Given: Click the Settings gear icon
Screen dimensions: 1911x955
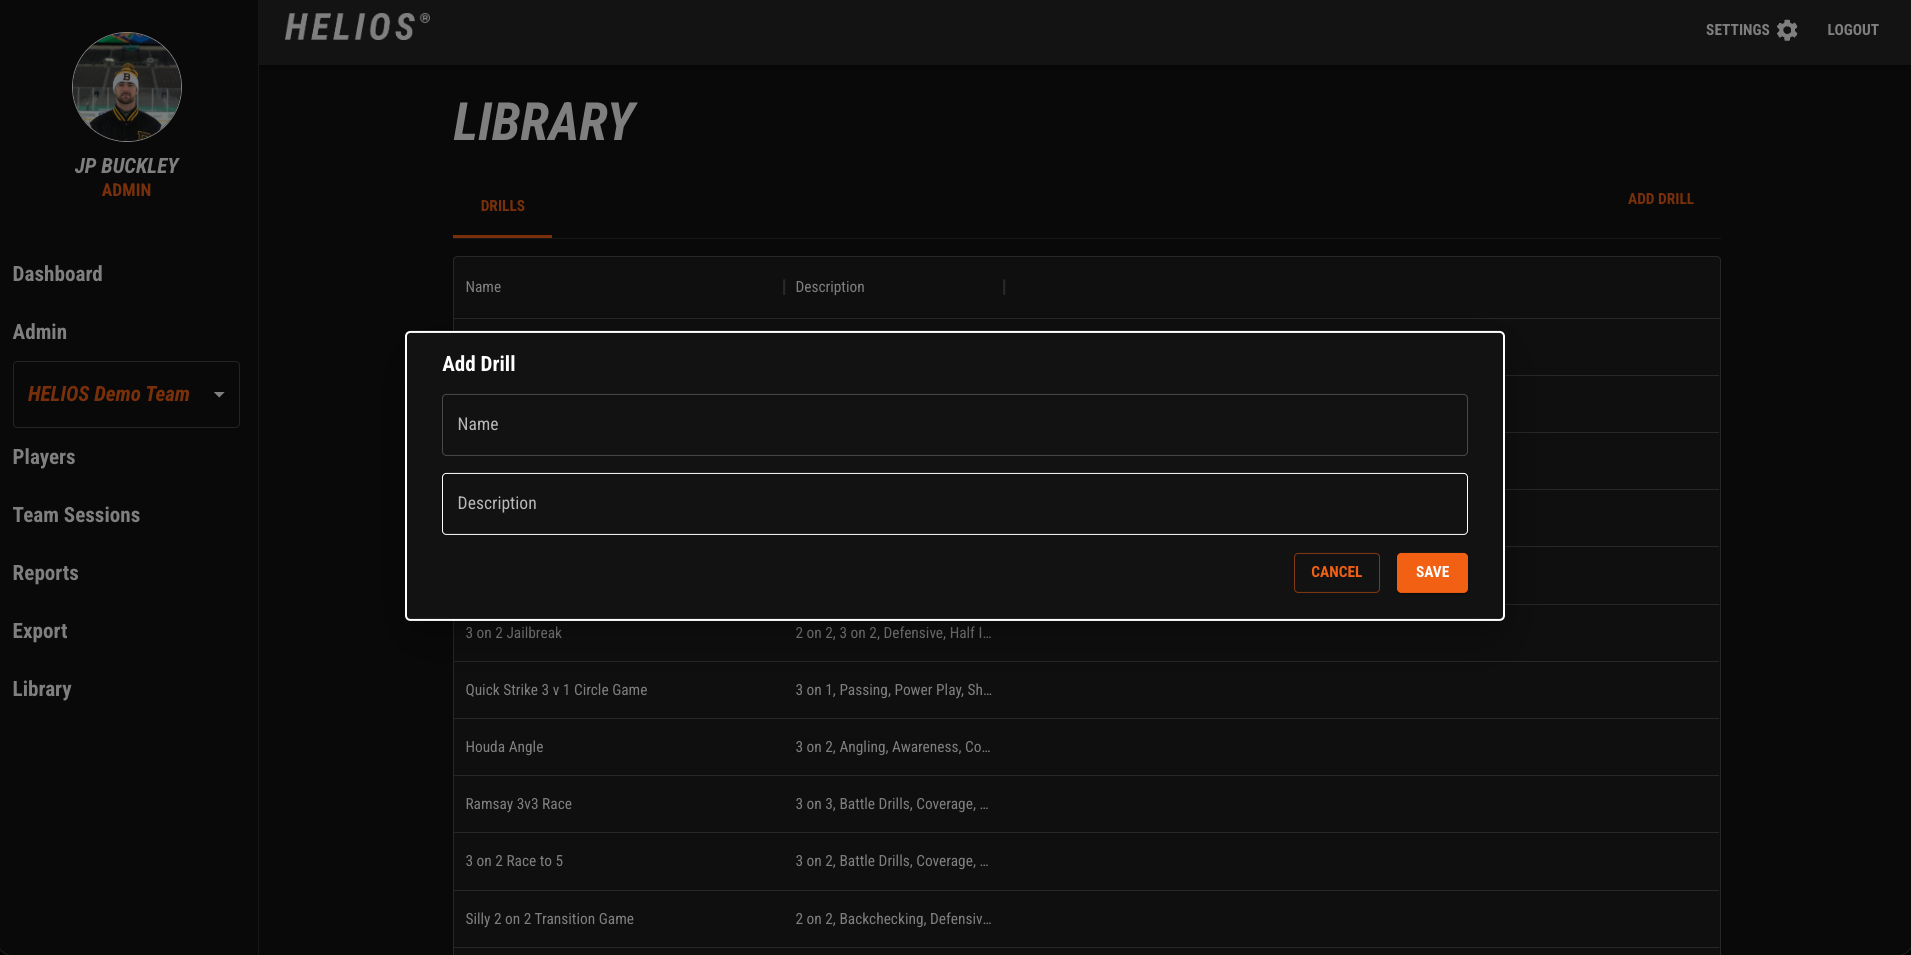Looking at the screenshot, I should (1787, 30).
